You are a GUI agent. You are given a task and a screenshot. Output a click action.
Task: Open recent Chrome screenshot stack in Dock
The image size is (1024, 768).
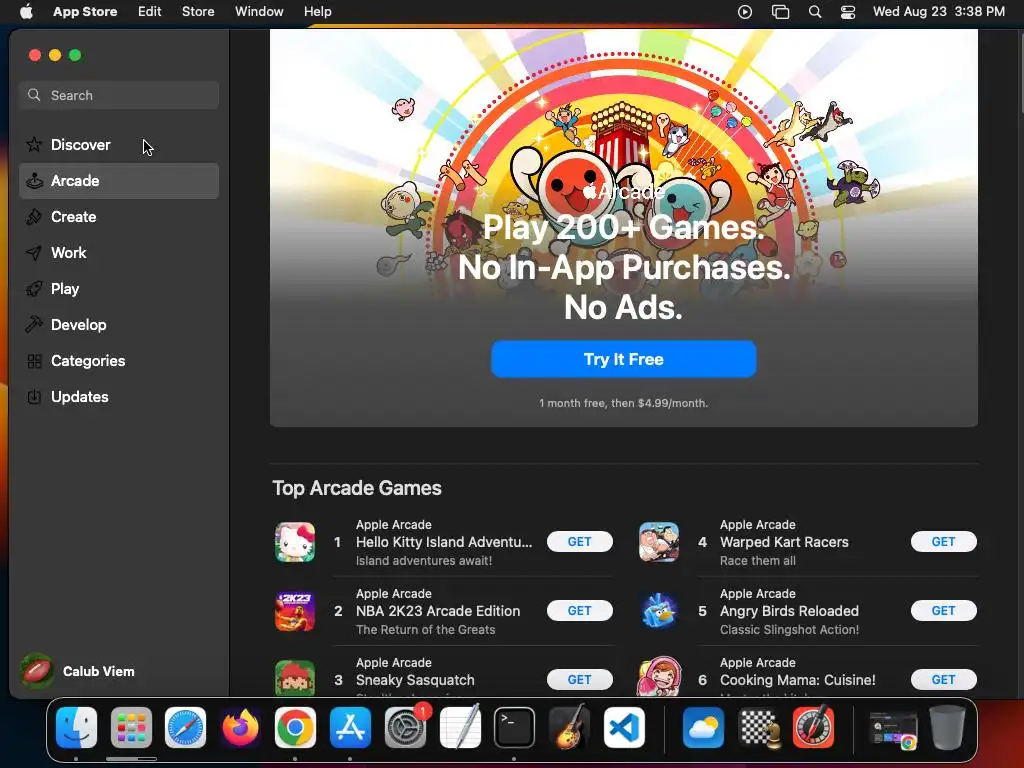[x=893, y=728]
